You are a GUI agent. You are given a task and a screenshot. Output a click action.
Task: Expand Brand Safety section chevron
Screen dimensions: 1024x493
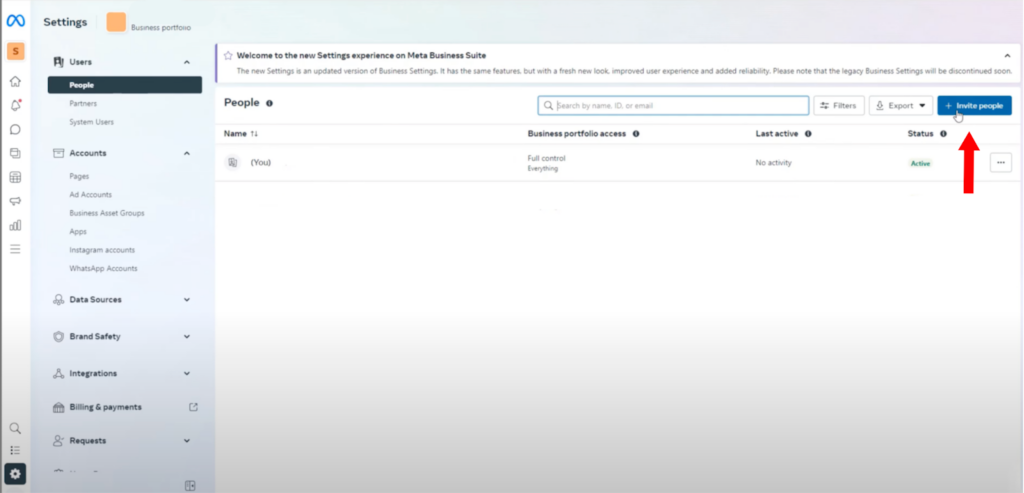tap(187, 337)
